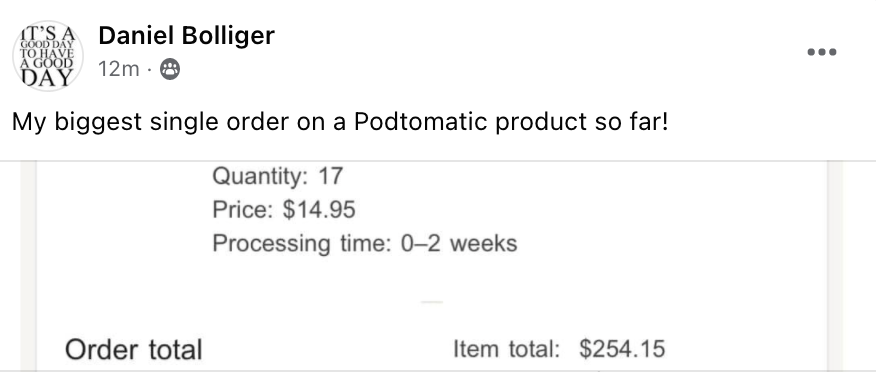The width and height of the screenshot is (876, 390).
Task: Click the 'Item total:' label
Action: pyautogui.click(x=506, y=349)
